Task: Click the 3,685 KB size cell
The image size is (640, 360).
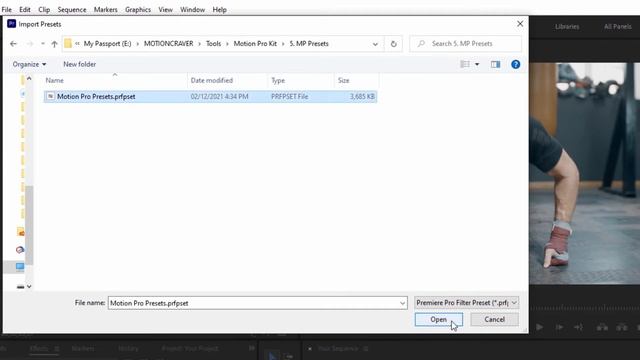Action: [x=362, y=97]
